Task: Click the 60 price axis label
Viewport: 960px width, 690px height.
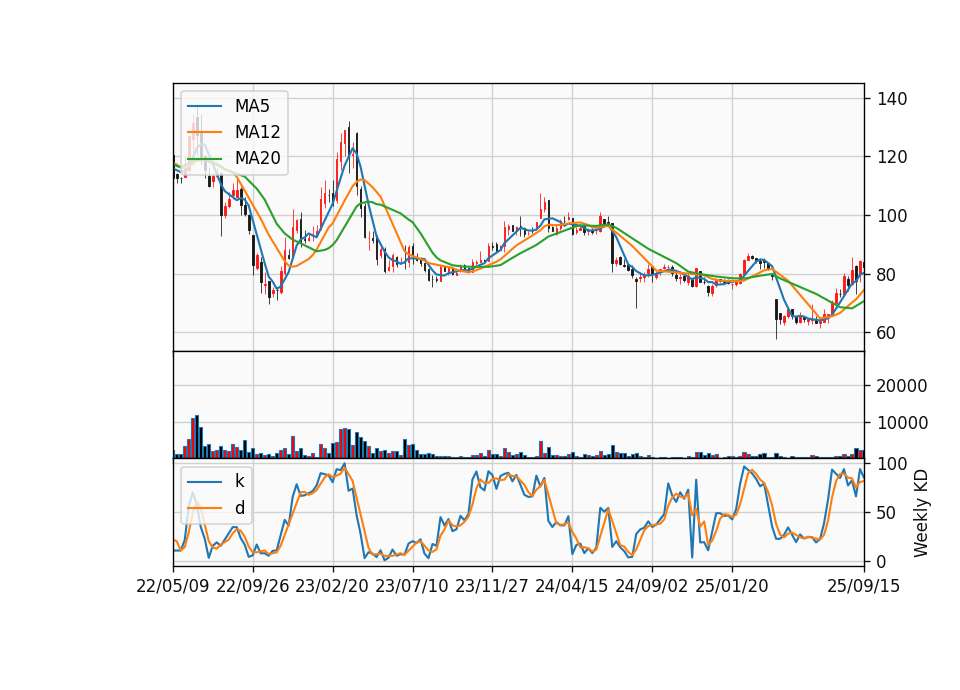Action: tap(887, 333)
